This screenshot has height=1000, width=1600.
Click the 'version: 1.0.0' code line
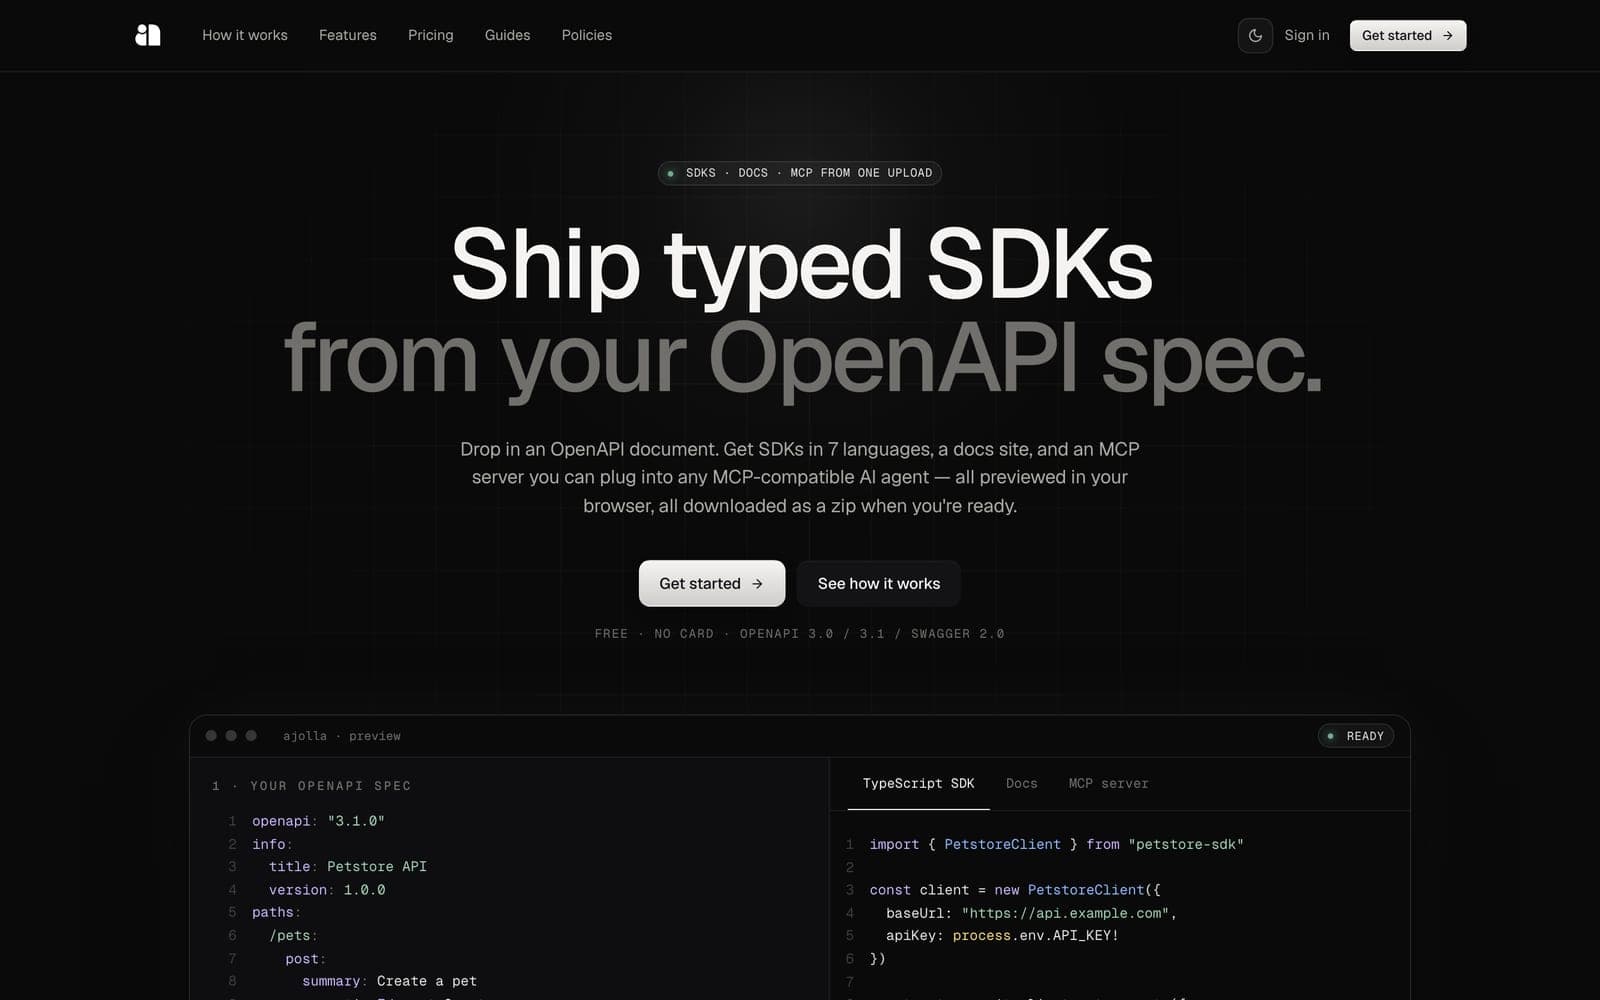tap(327, 890)
